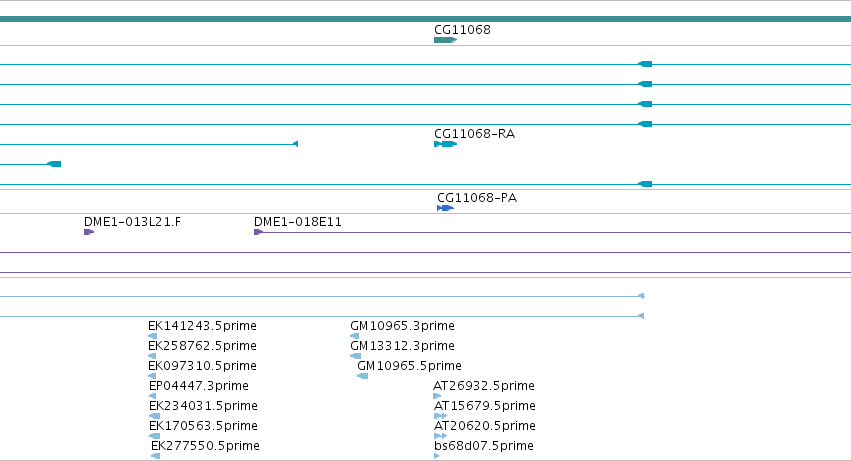Click the thick teal chromosome bar at top
The height and width of the screenshot is (461, 851).
pos(426,19)
